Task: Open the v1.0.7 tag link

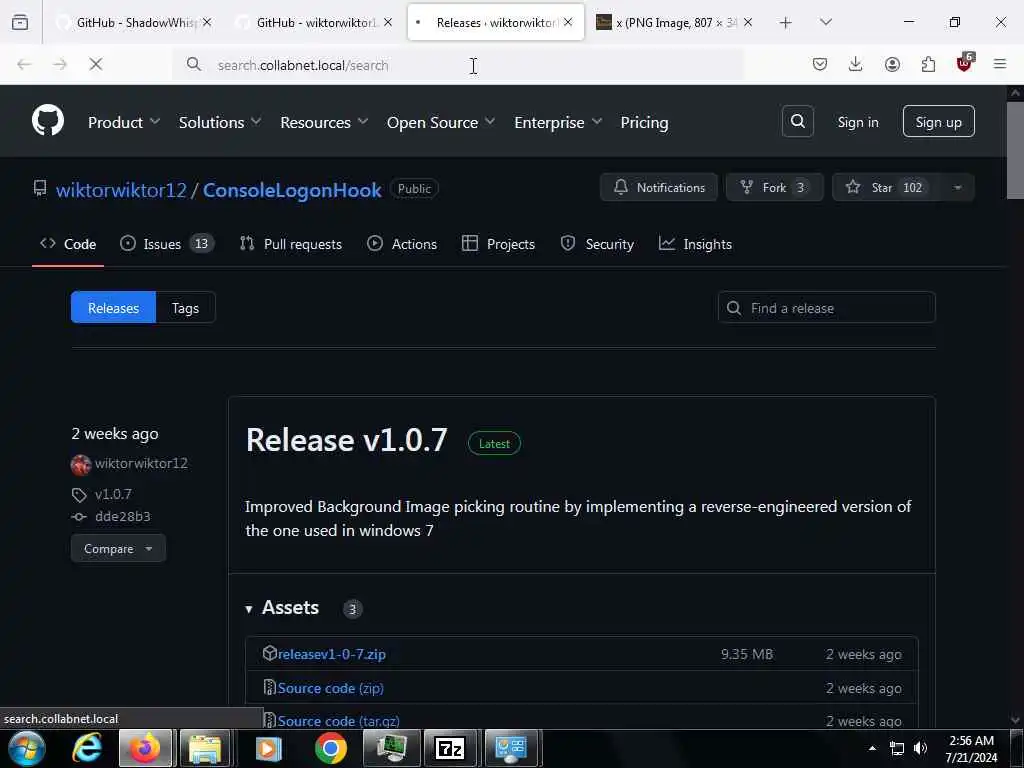Action: pos(113,494)
